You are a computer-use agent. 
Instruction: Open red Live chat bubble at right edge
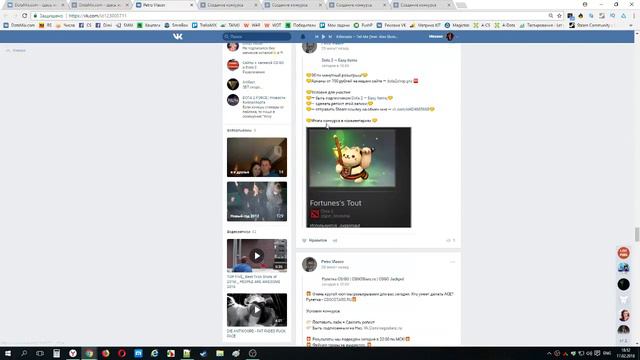(623, 253)
